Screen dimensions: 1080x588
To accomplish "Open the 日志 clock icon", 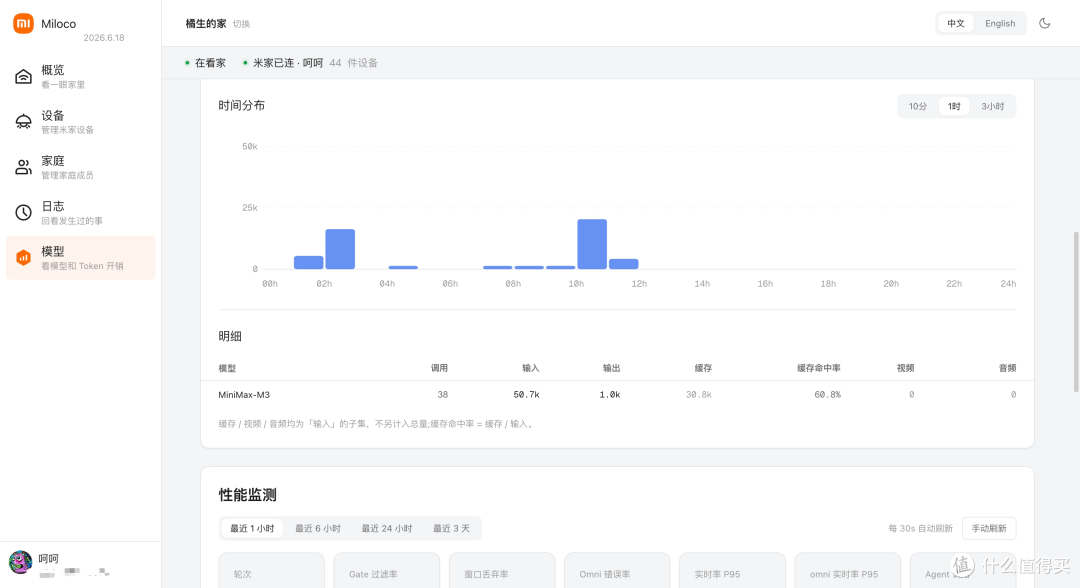I will pos(23,213).
